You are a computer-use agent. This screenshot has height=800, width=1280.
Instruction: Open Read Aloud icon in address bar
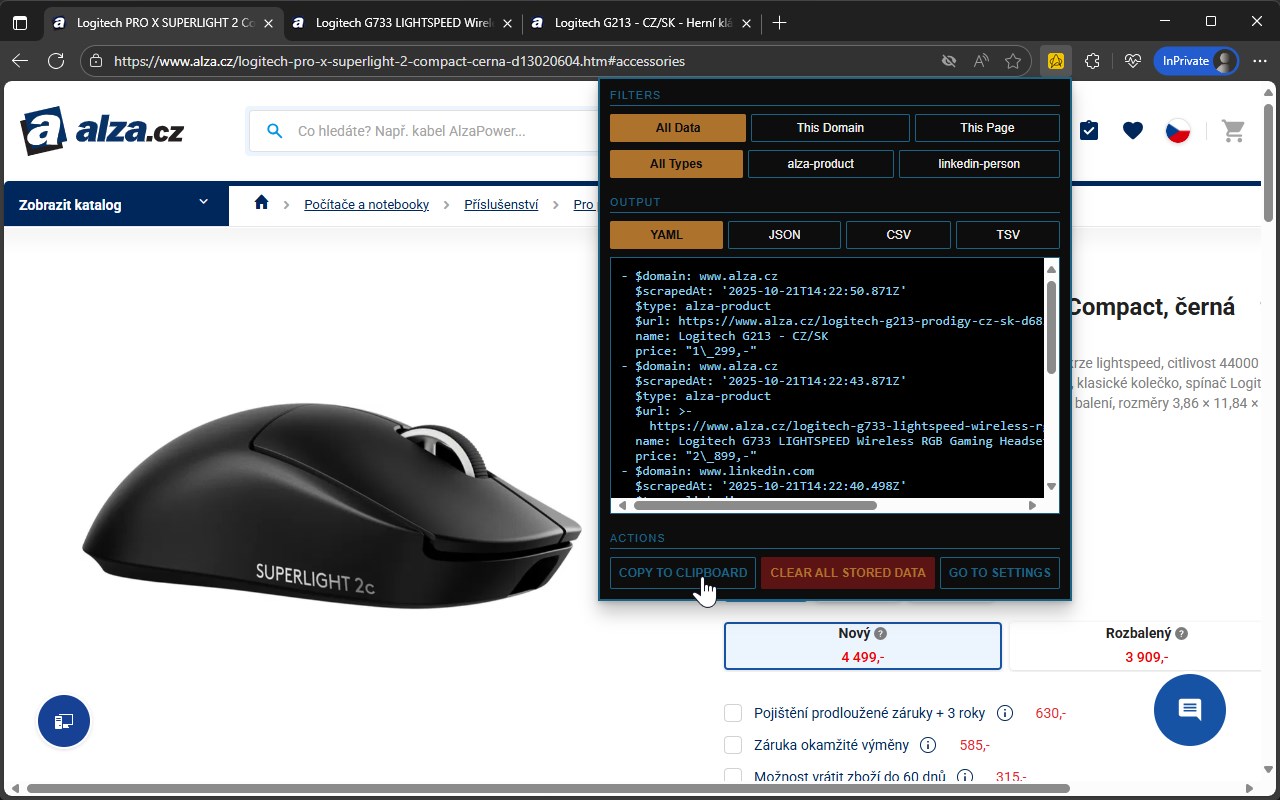click(981, 61)
